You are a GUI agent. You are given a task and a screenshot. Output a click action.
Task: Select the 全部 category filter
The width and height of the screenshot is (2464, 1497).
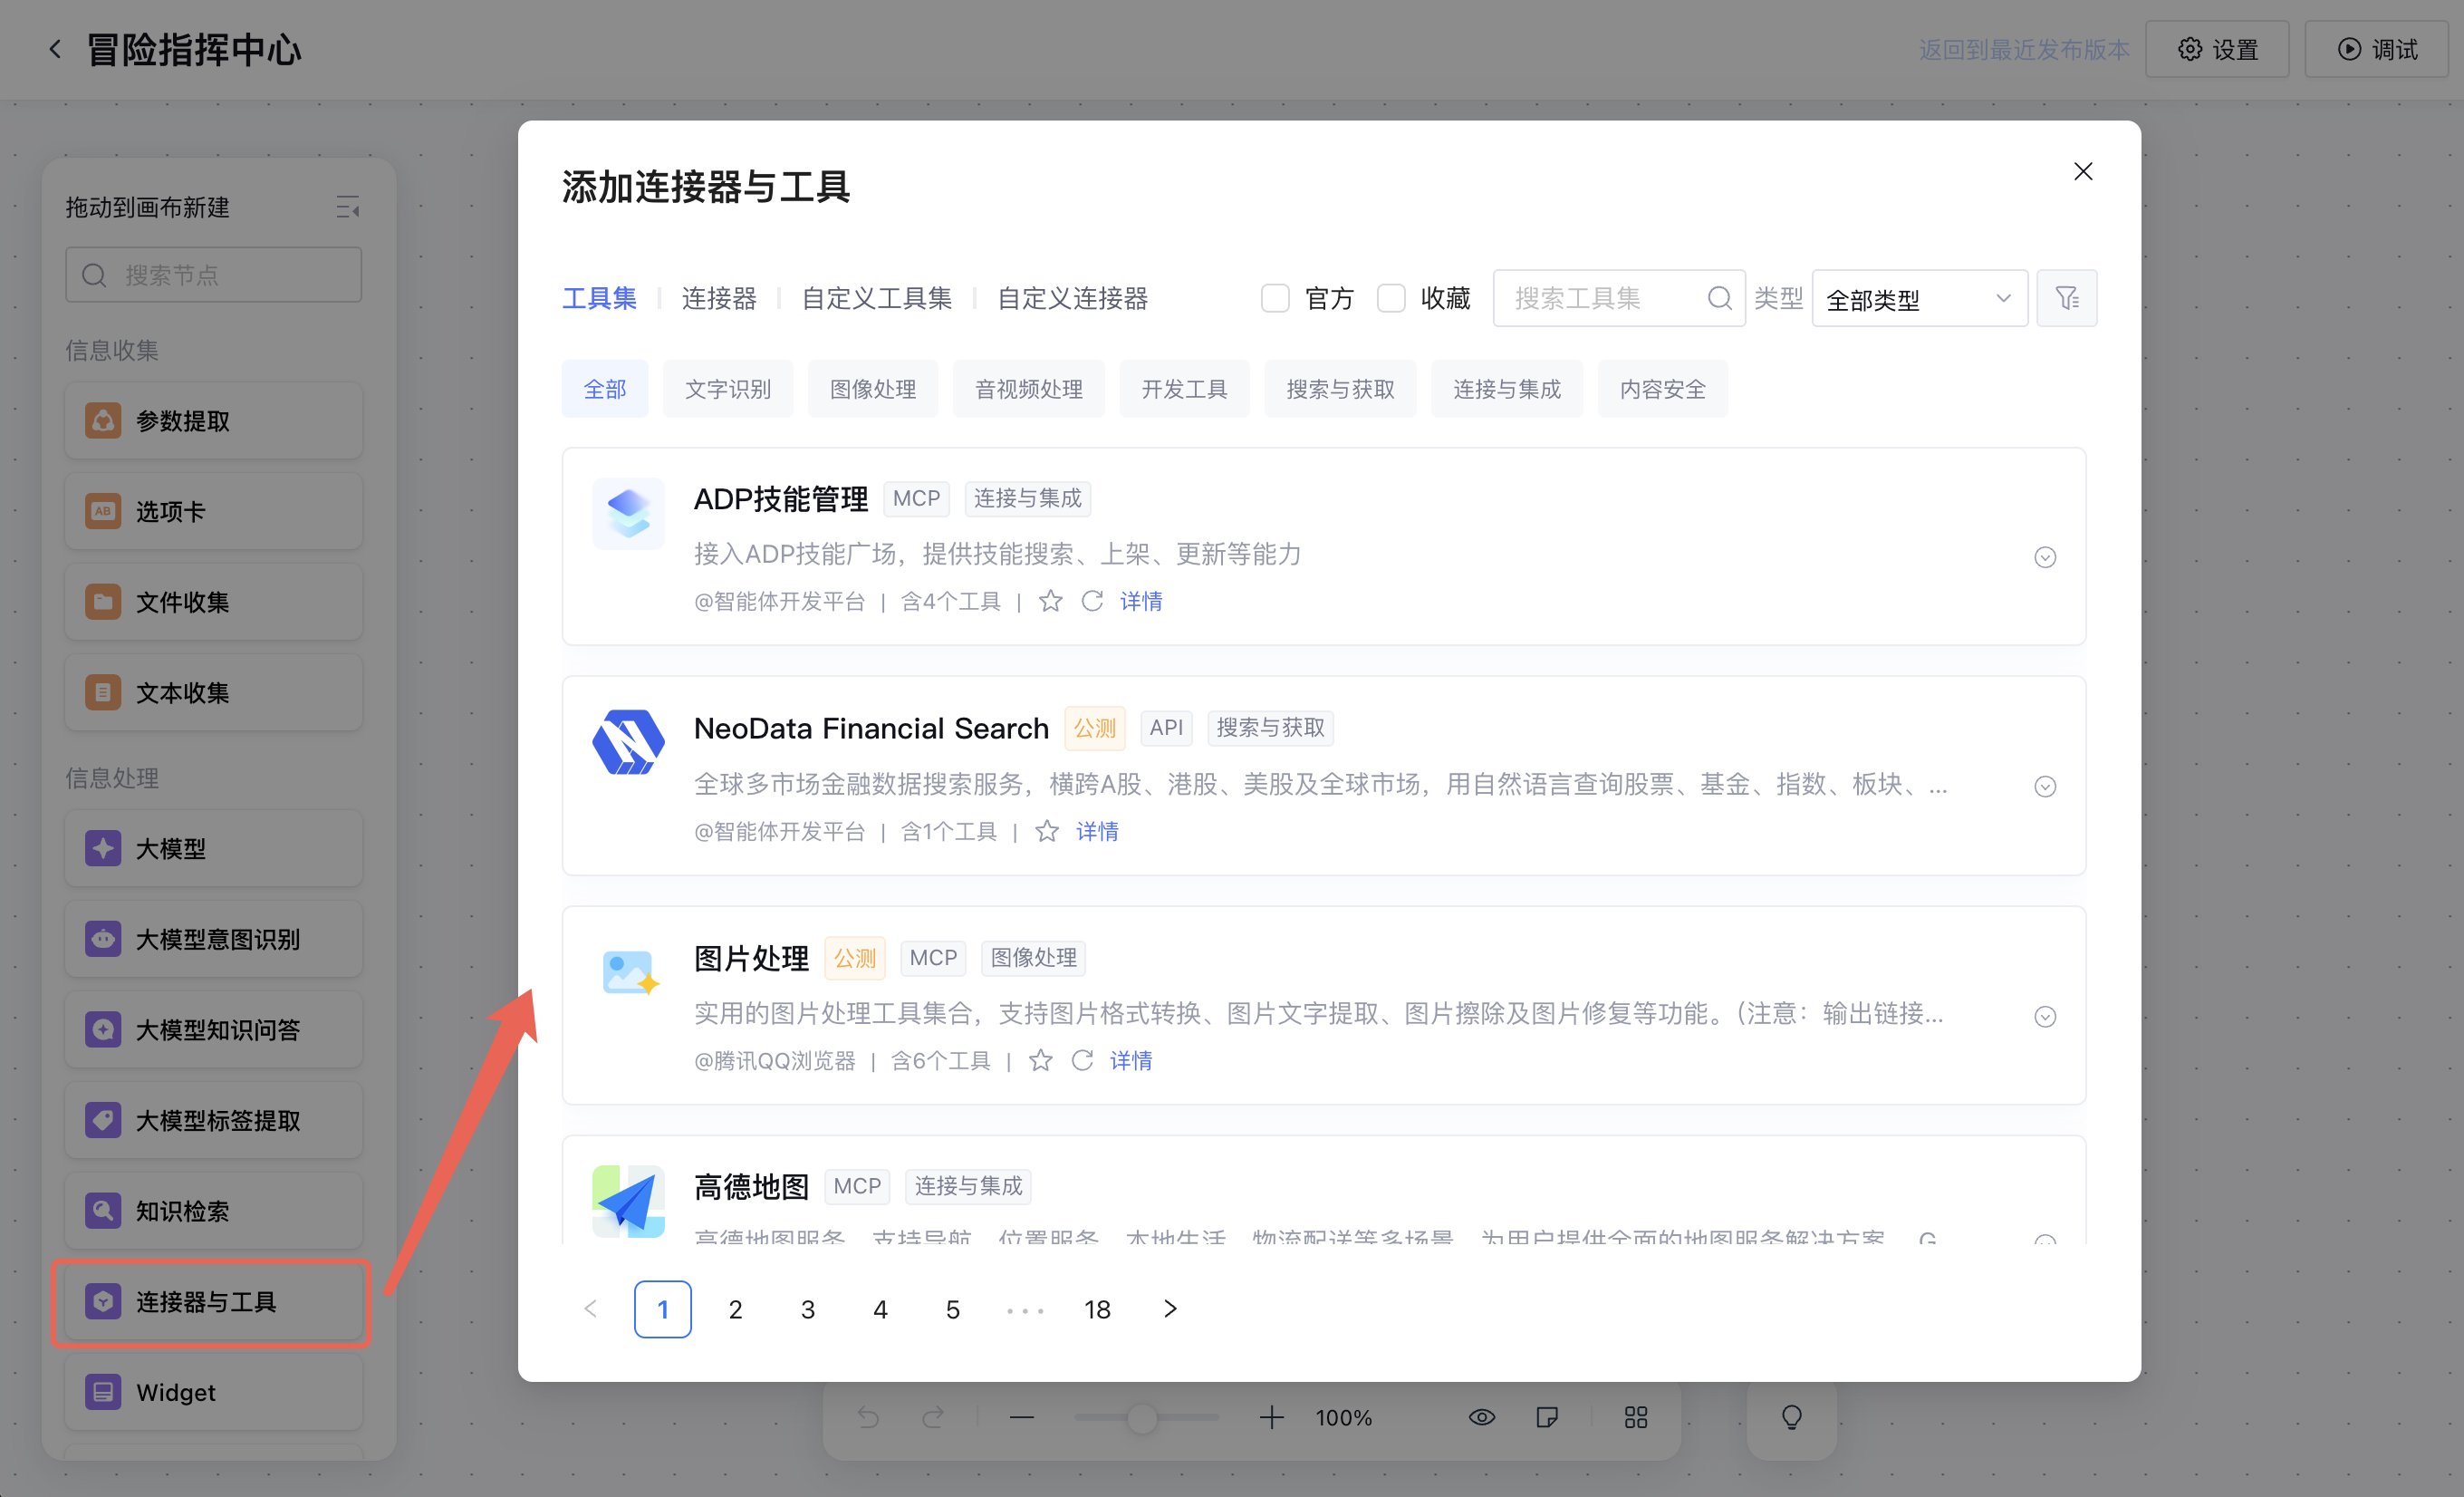tap(605, 389)
